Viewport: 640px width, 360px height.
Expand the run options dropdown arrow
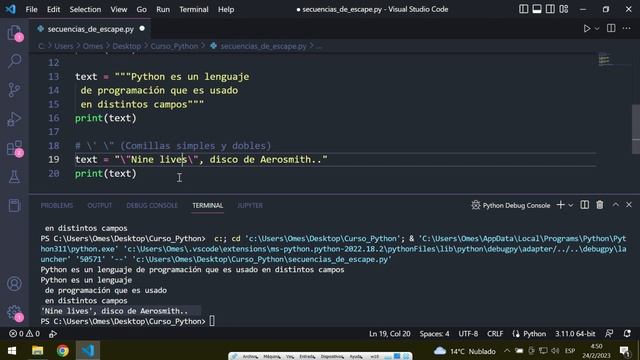coord(597,29)
